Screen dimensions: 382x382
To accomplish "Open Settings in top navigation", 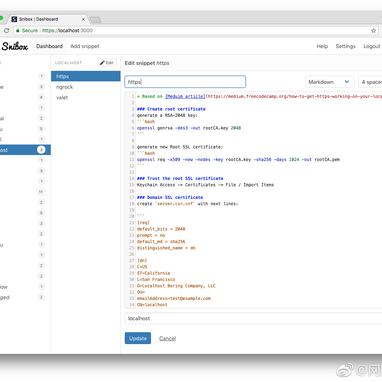I will pyautogui.click(x=345, y=46).
